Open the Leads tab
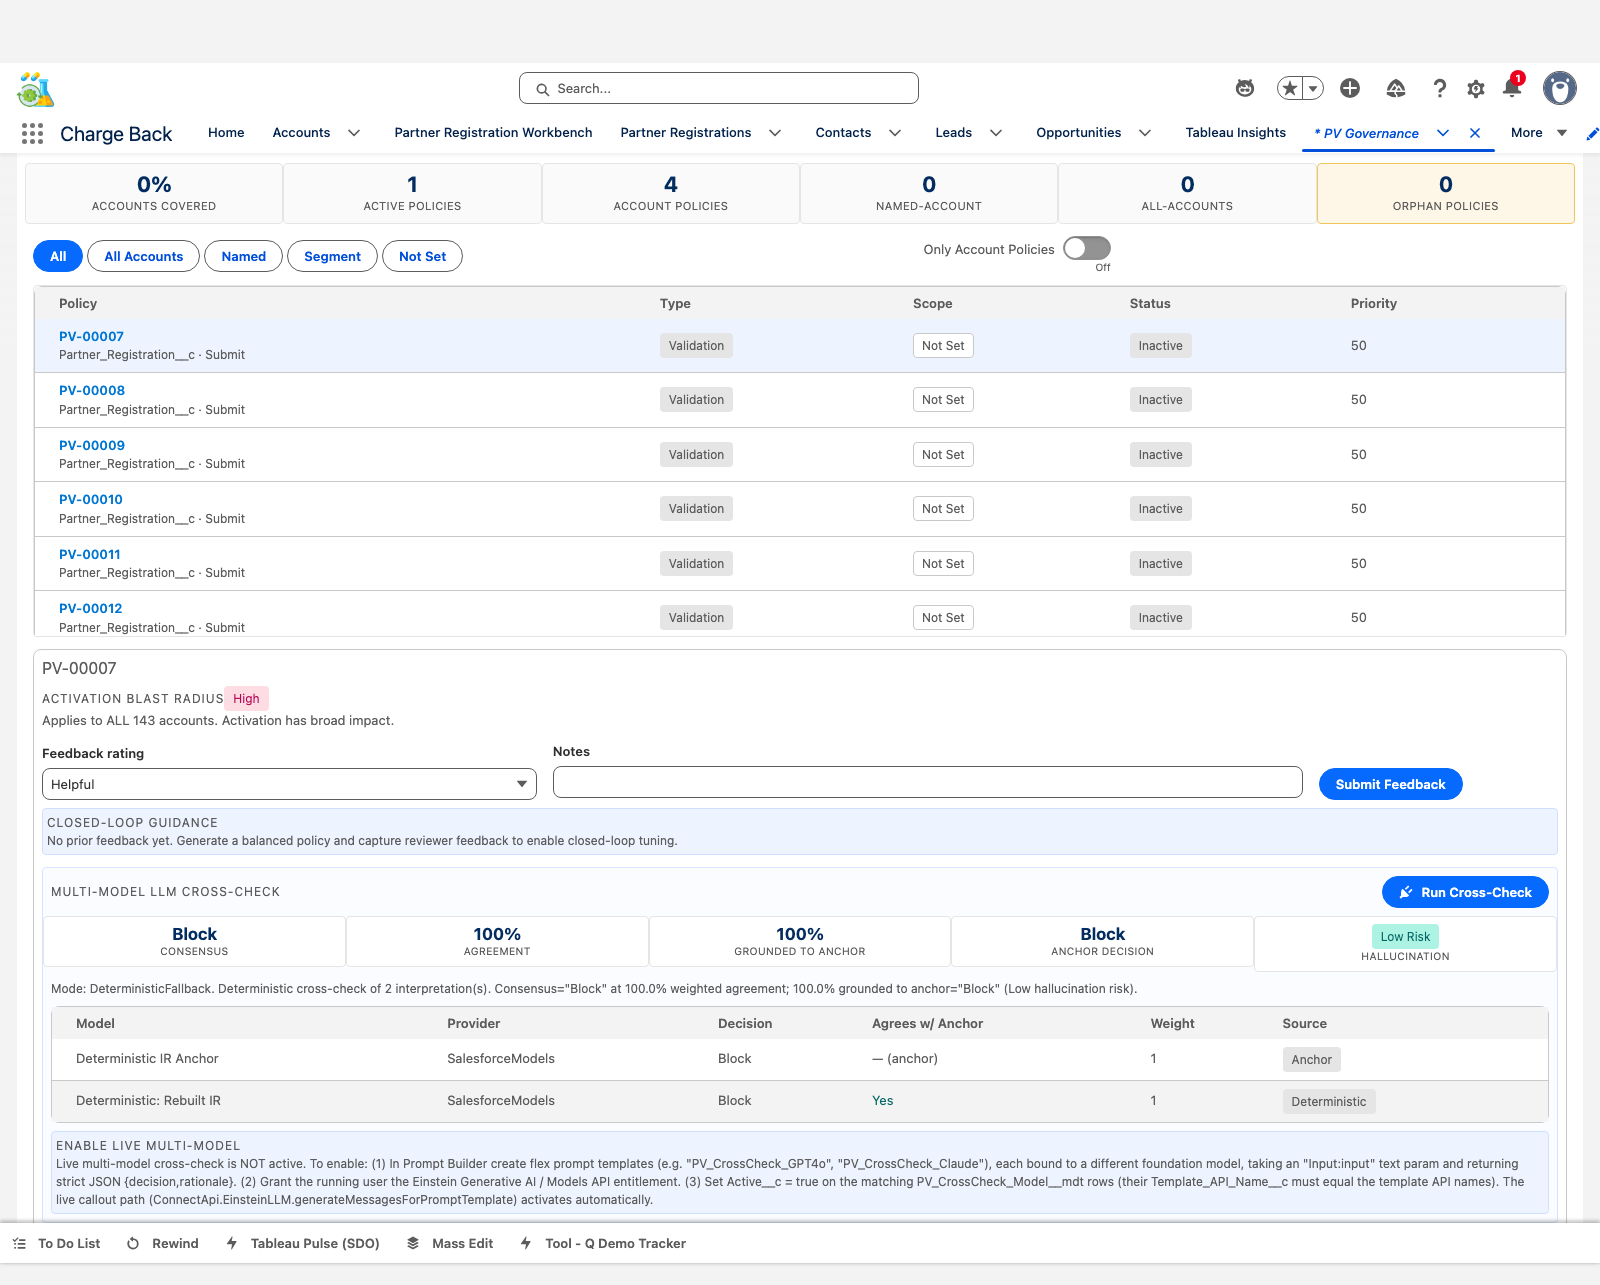 click(953, 133)
